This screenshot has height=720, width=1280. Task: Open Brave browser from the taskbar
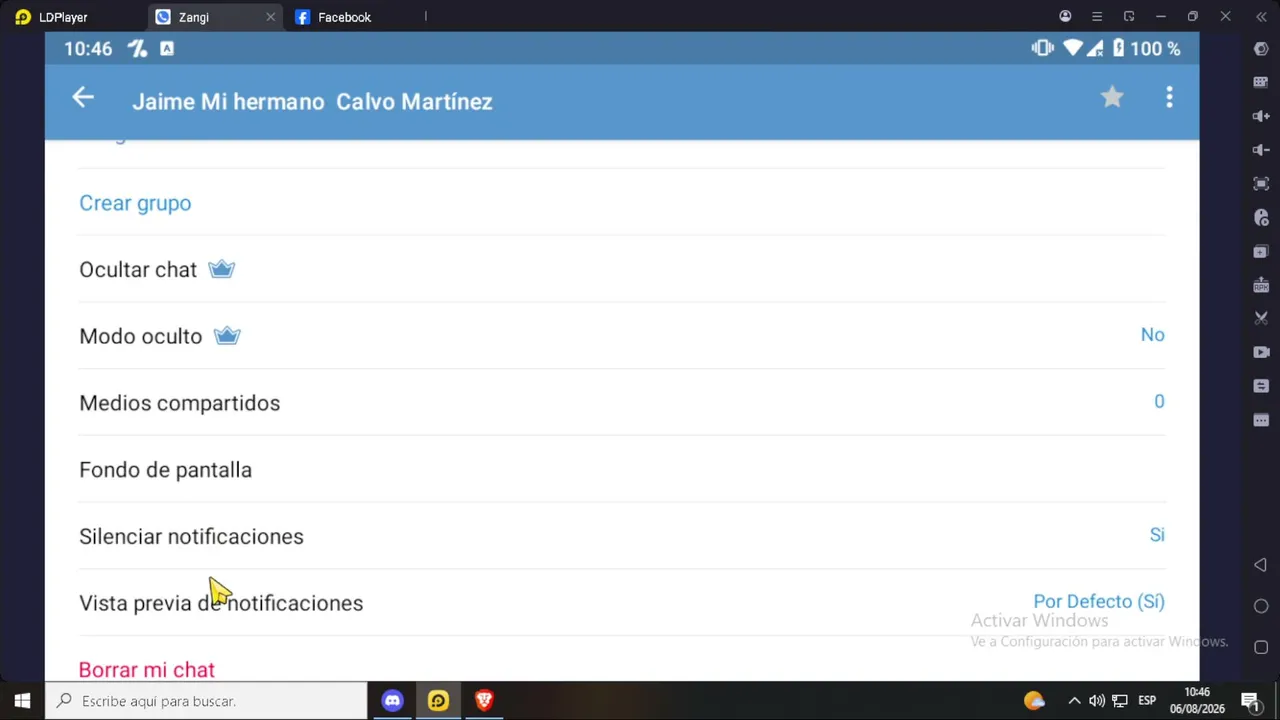(484, 701)
